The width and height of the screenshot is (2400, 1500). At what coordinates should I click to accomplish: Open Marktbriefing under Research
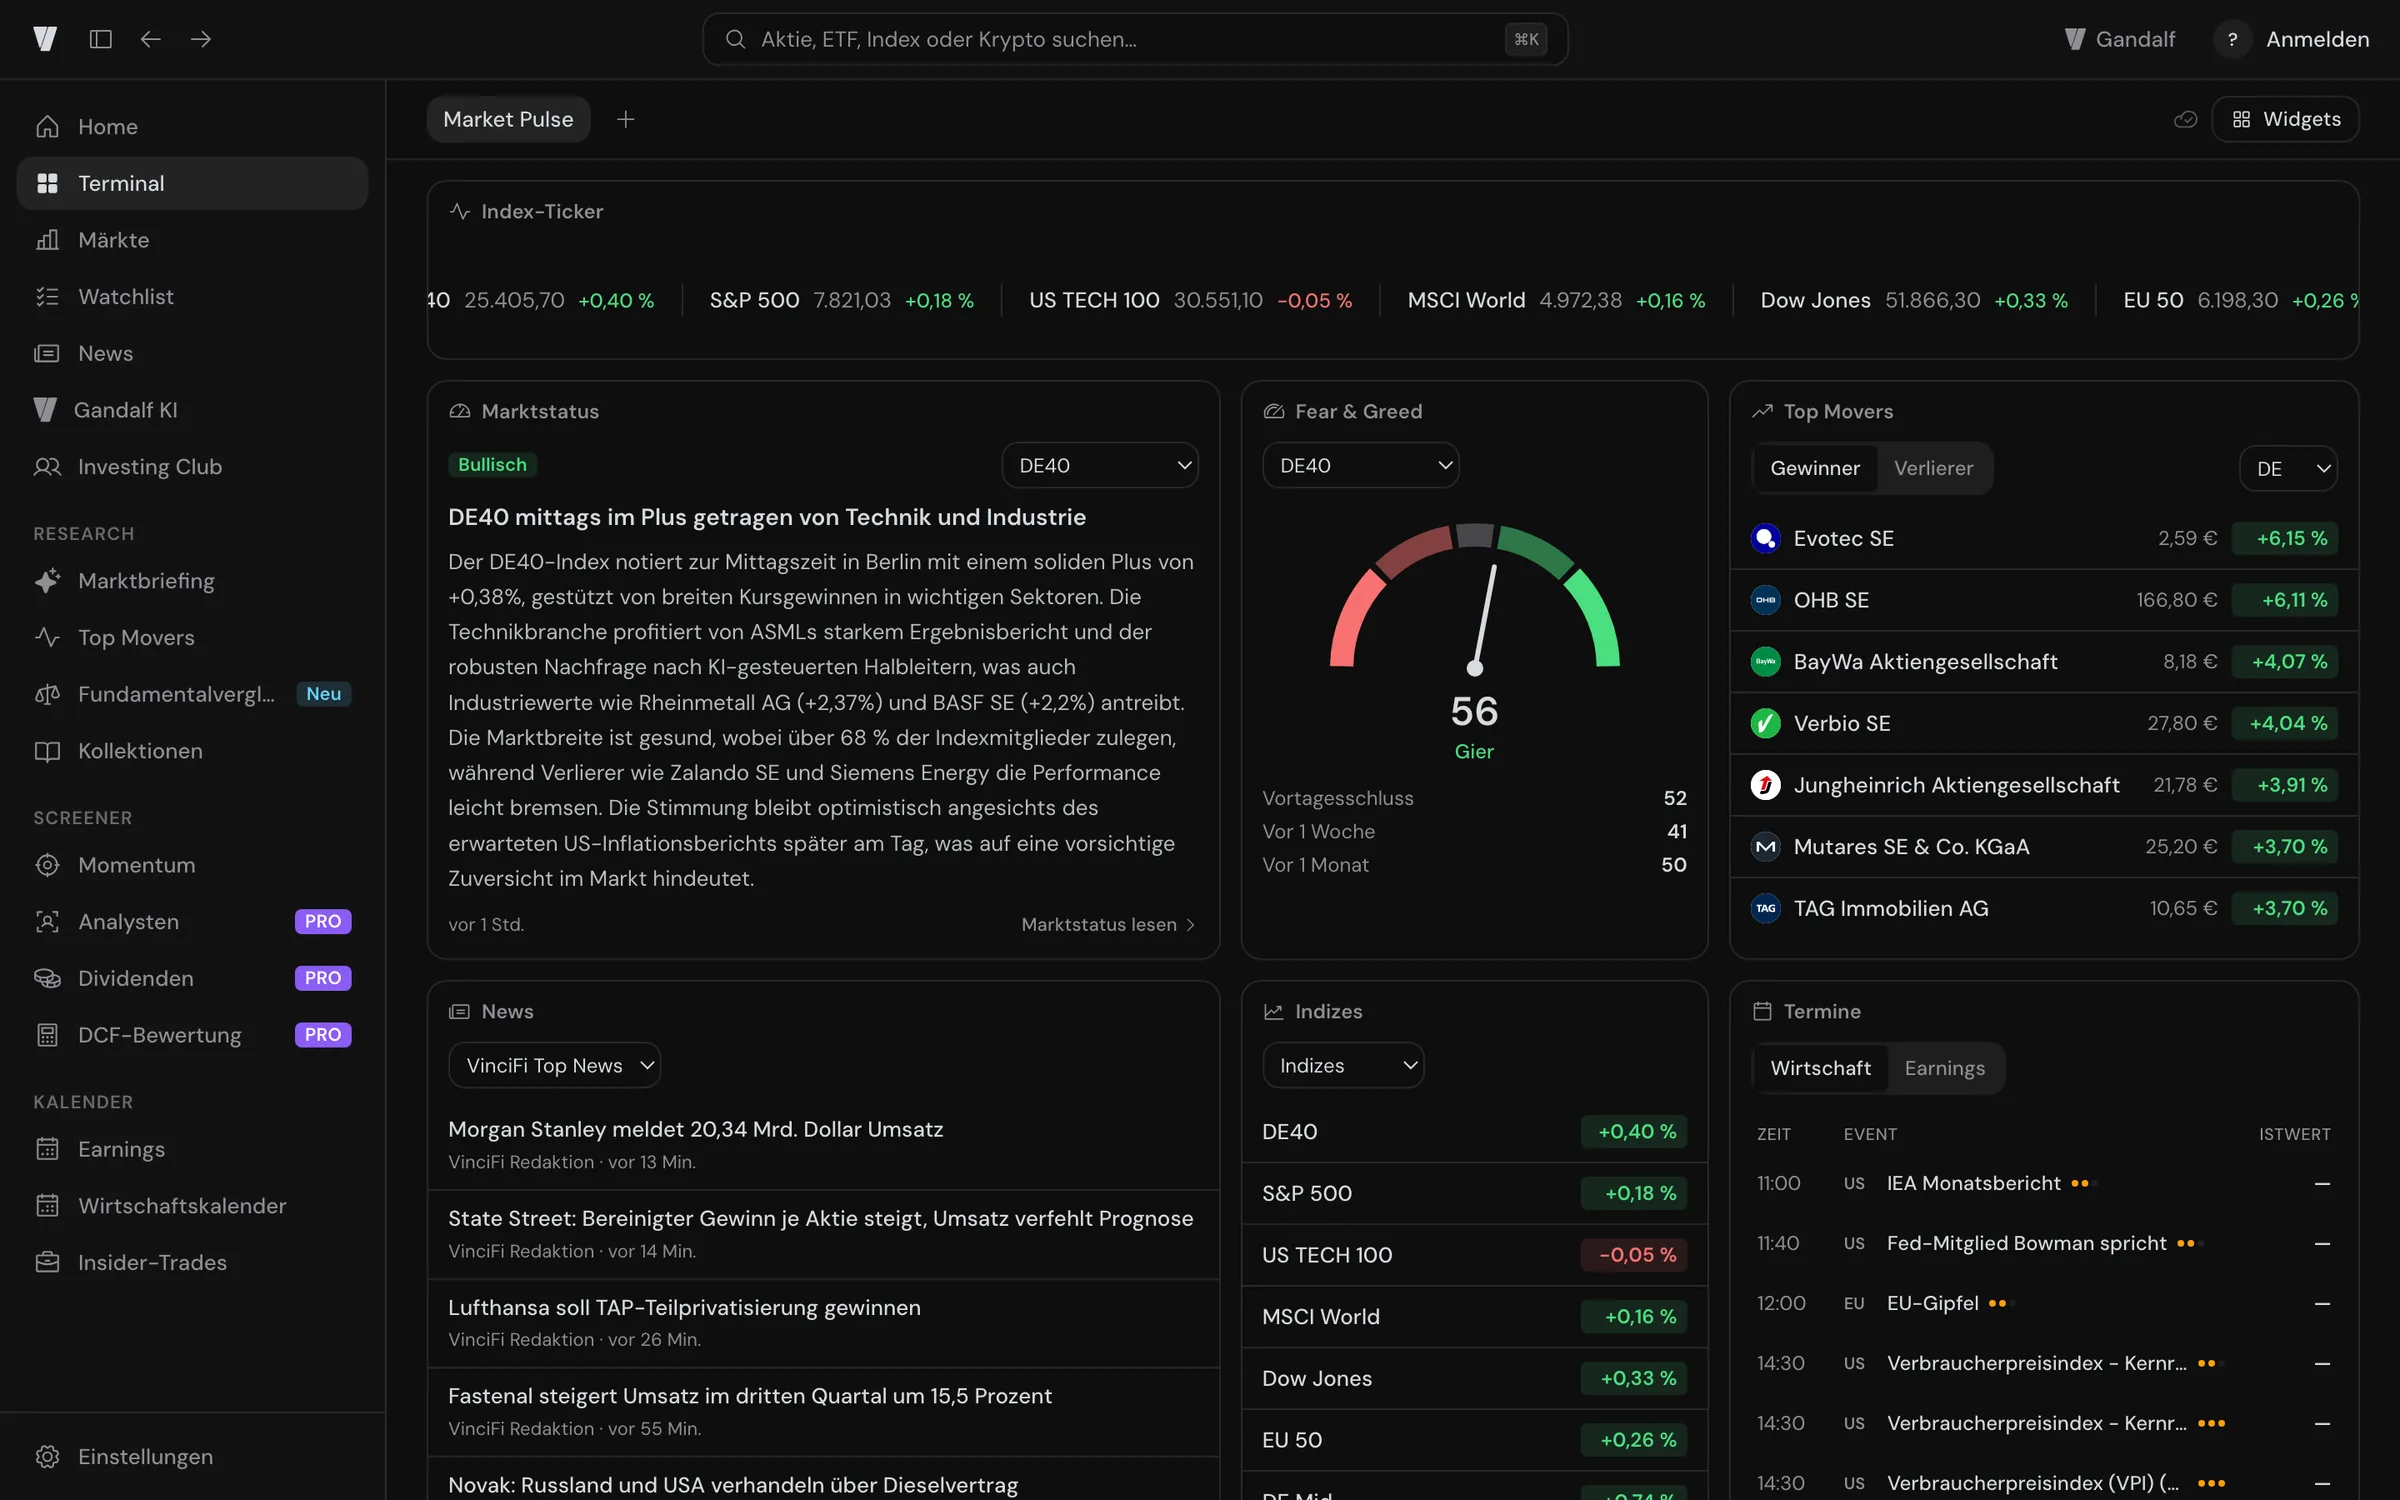[x=192, y=581]
